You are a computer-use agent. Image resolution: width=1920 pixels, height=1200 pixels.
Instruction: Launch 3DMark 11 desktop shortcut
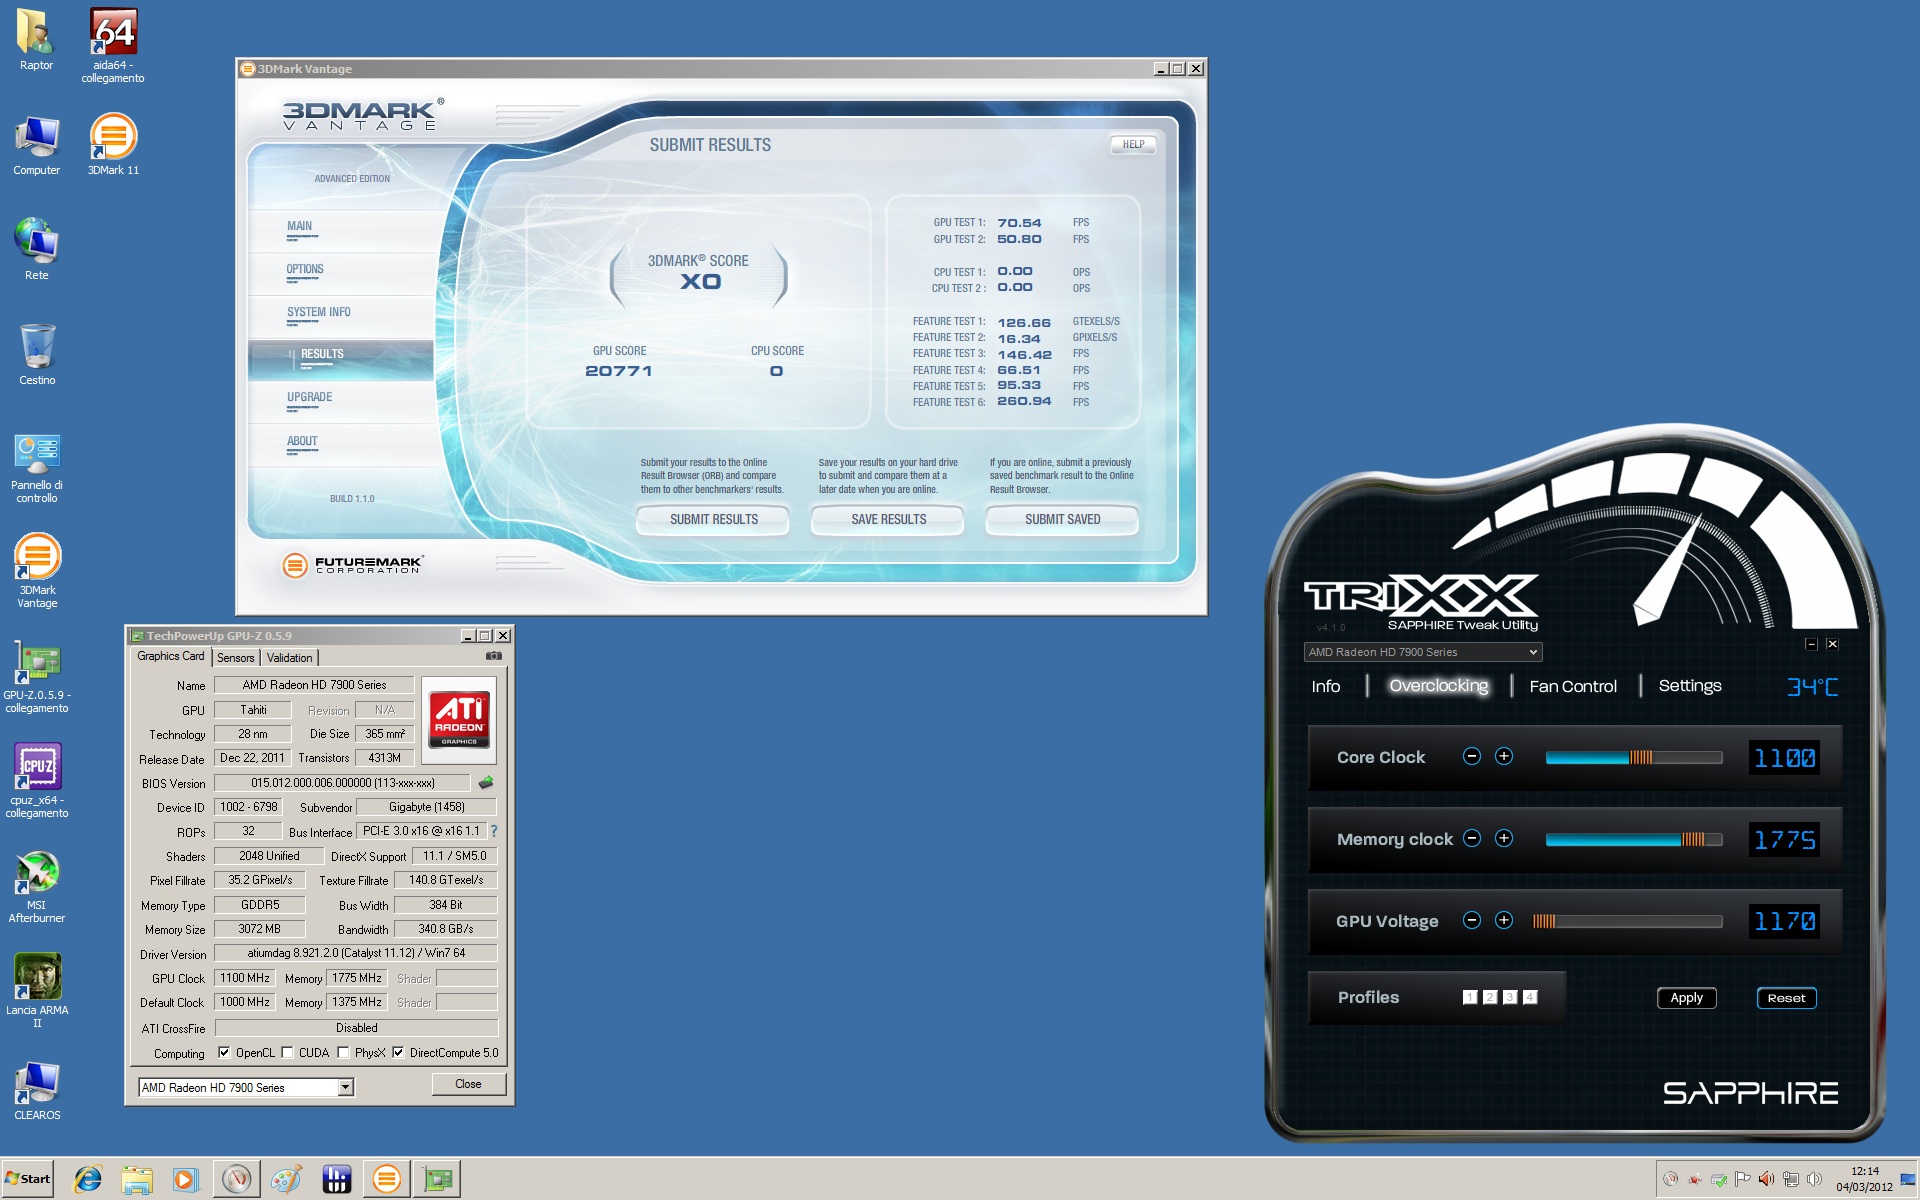coord(113,145)
